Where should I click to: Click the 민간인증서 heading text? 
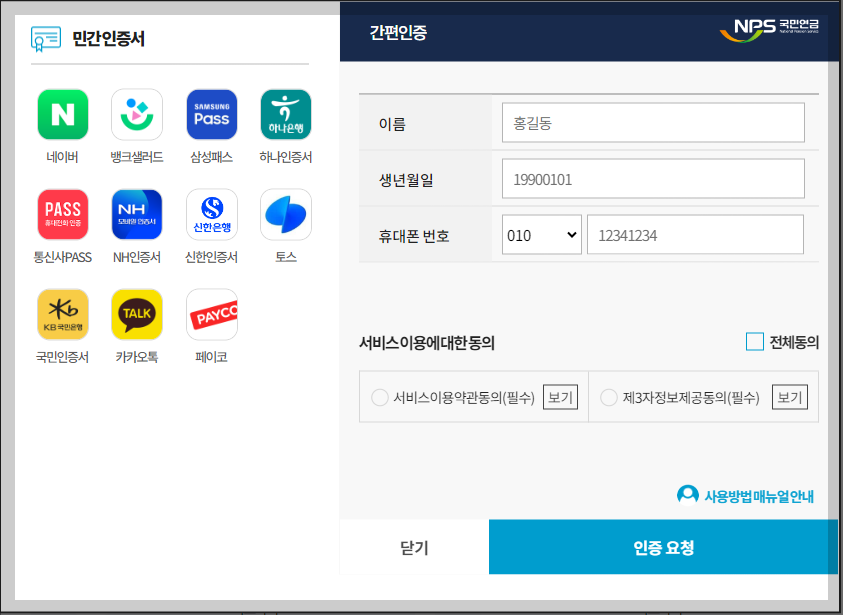pyautogui.click(x=109, y=39)
